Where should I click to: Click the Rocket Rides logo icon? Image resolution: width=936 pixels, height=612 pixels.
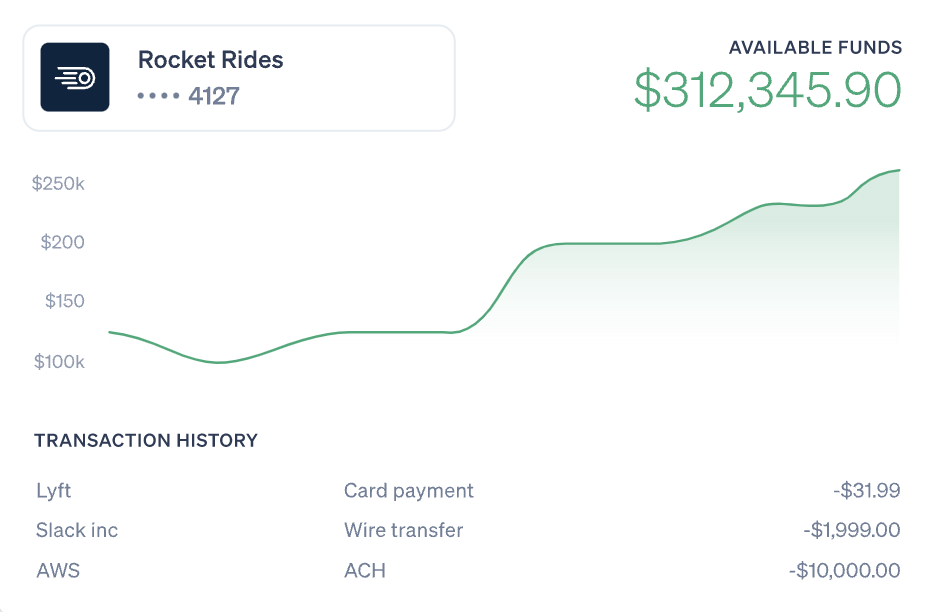tap(75, 77)
